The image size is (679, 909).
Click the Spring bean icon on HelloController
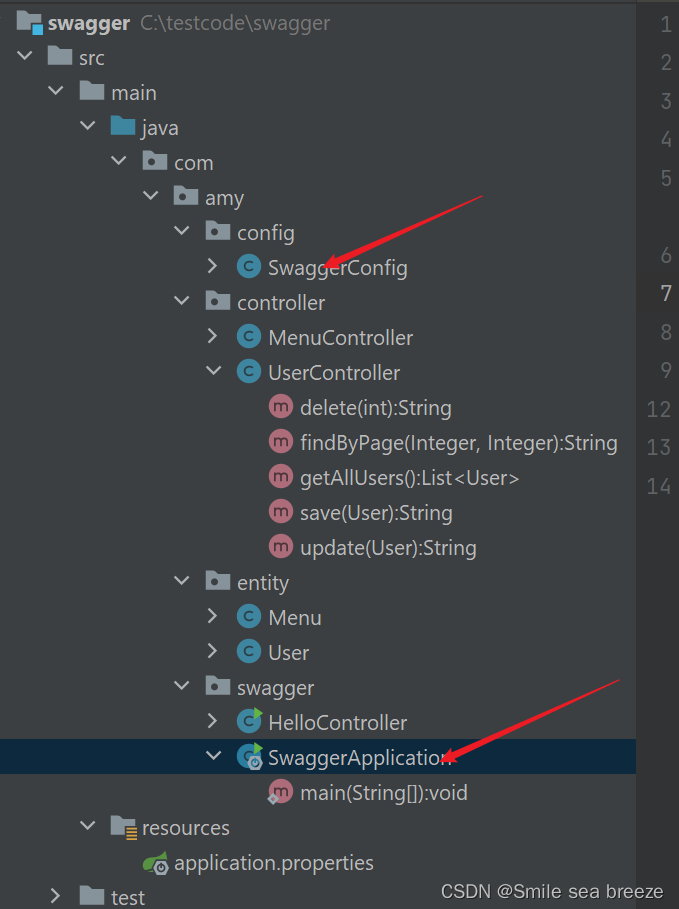tap(249, 722)
